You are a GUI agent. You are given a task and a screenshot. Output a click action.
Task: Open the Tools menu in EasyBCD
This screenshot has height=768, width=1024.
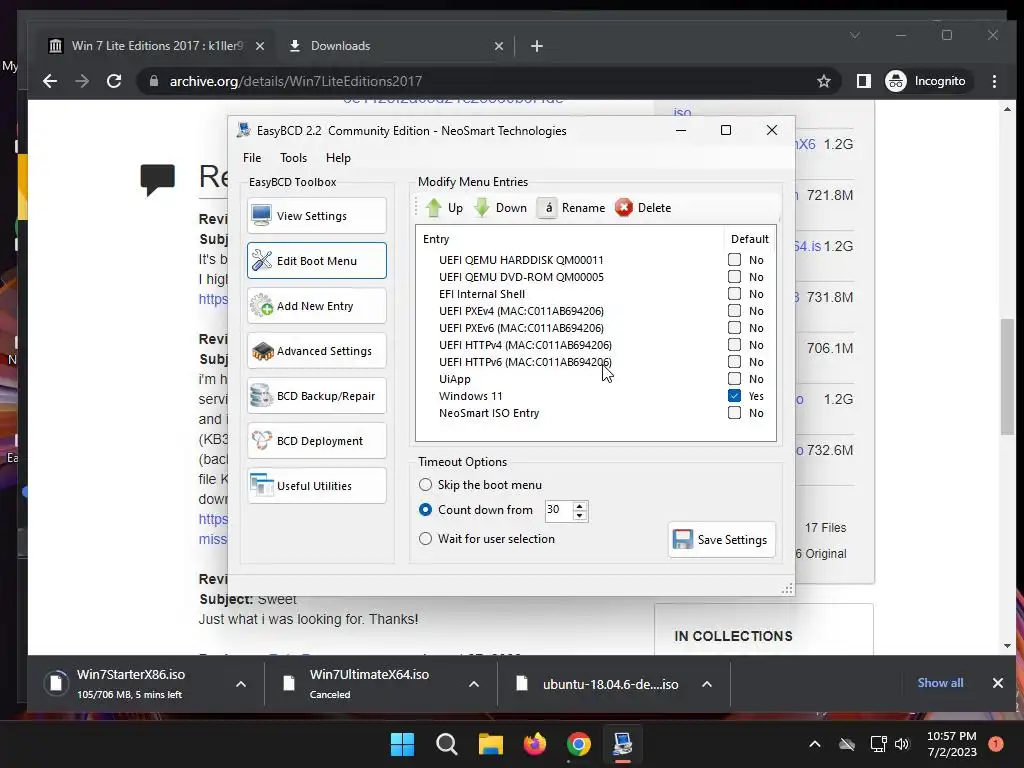pyautogui.click(x=293, y=157)
